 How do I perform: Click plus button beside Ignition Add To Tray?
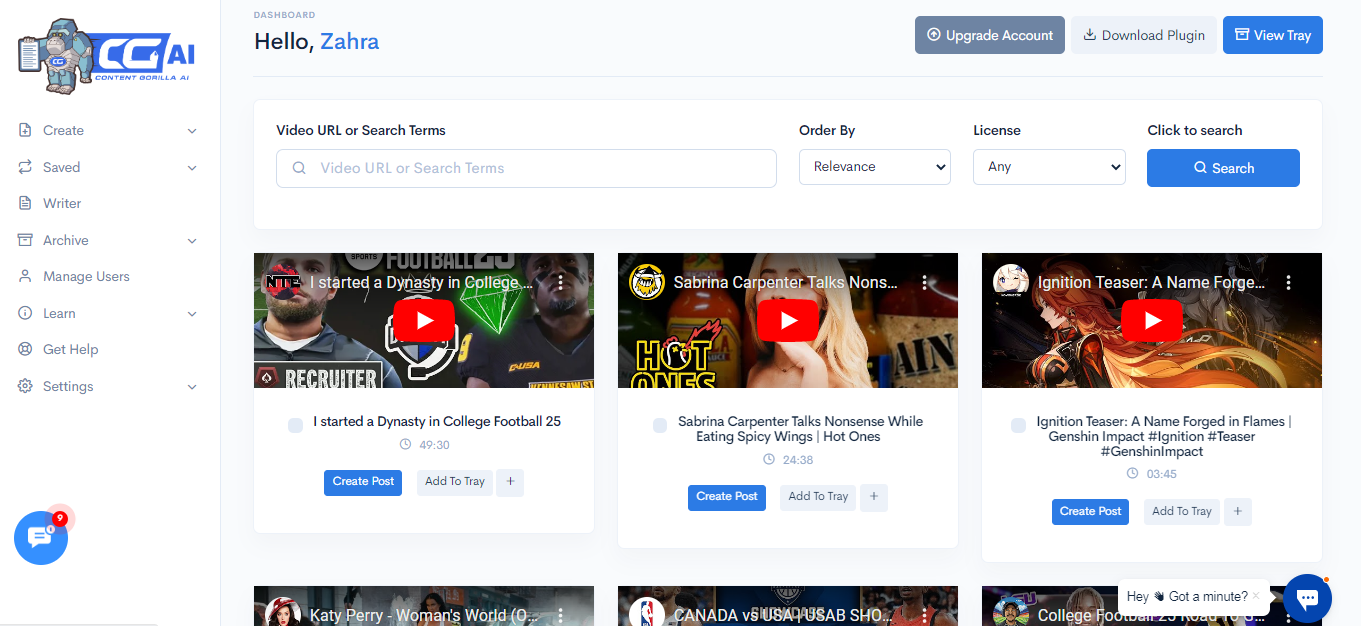[1238, 512]
